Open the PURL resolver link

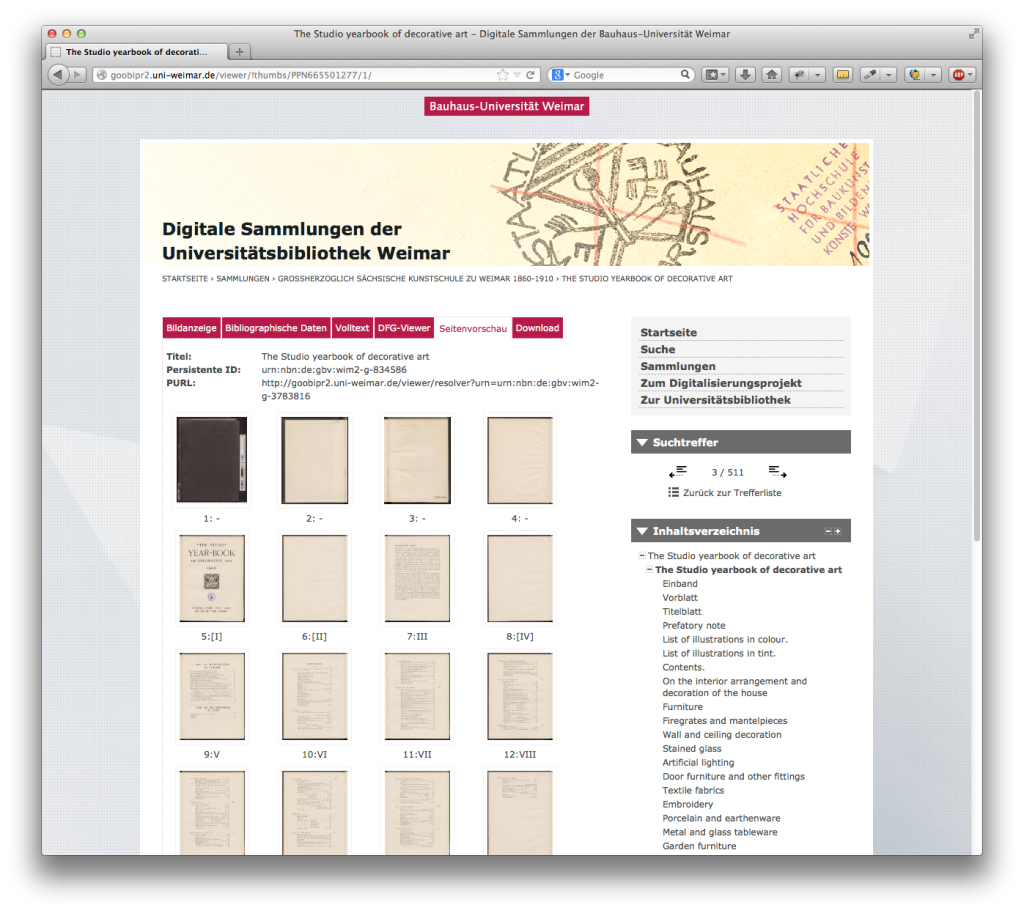pyautogui.click(x=430, y=389)
